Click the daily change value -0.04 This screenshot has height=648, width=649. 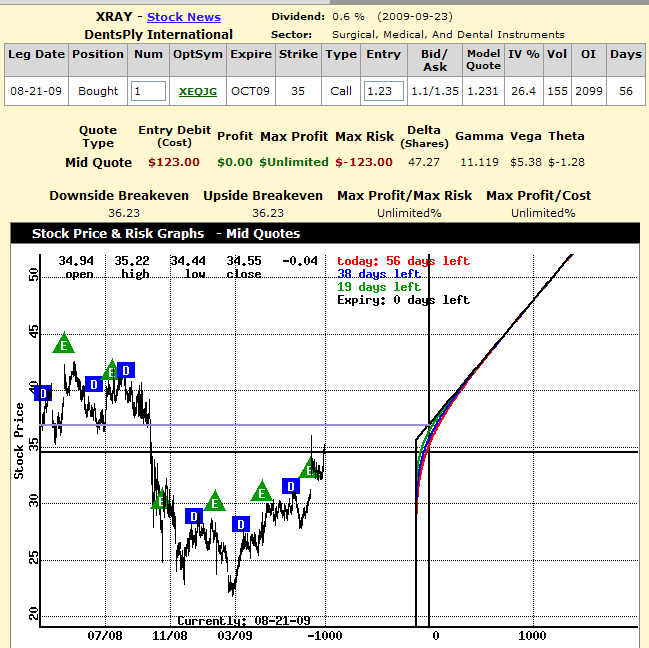[x=300, y=261]
